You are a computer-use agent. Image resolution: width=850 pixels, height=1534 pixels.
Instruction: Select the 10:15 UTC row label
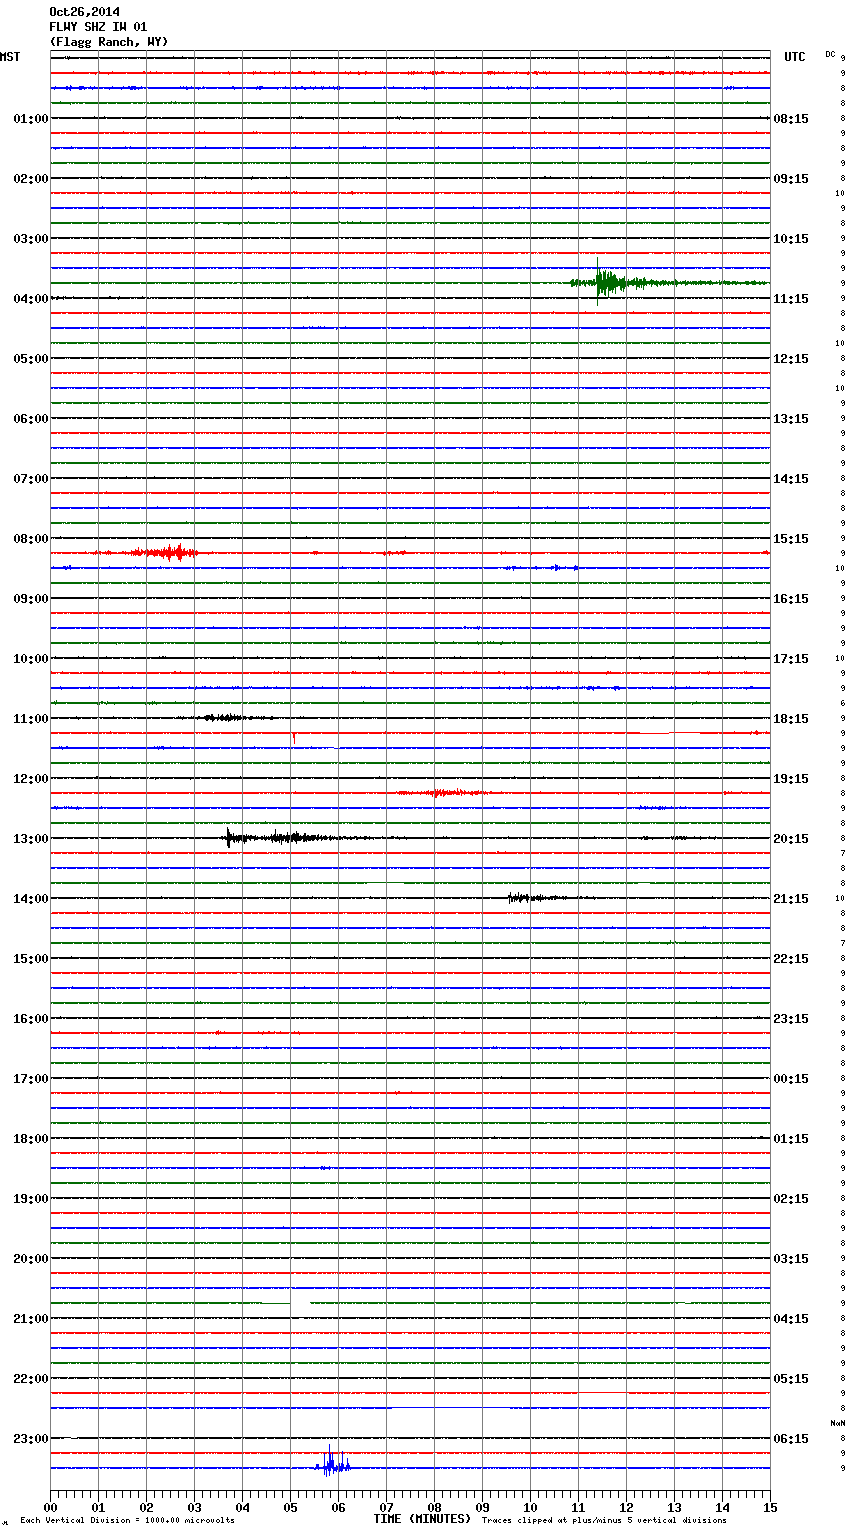coord(791,239)
